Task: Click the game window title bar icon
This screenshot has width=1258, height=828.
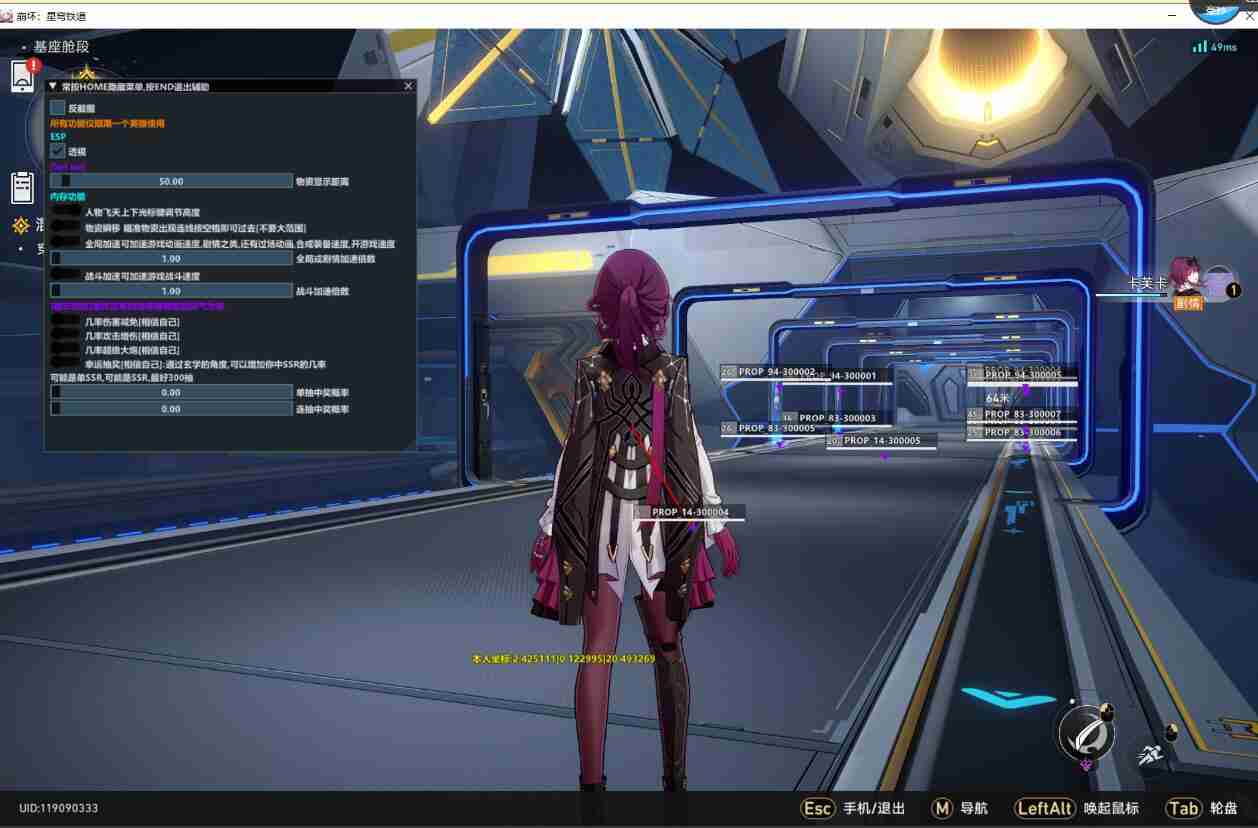Action: point(7,15)
